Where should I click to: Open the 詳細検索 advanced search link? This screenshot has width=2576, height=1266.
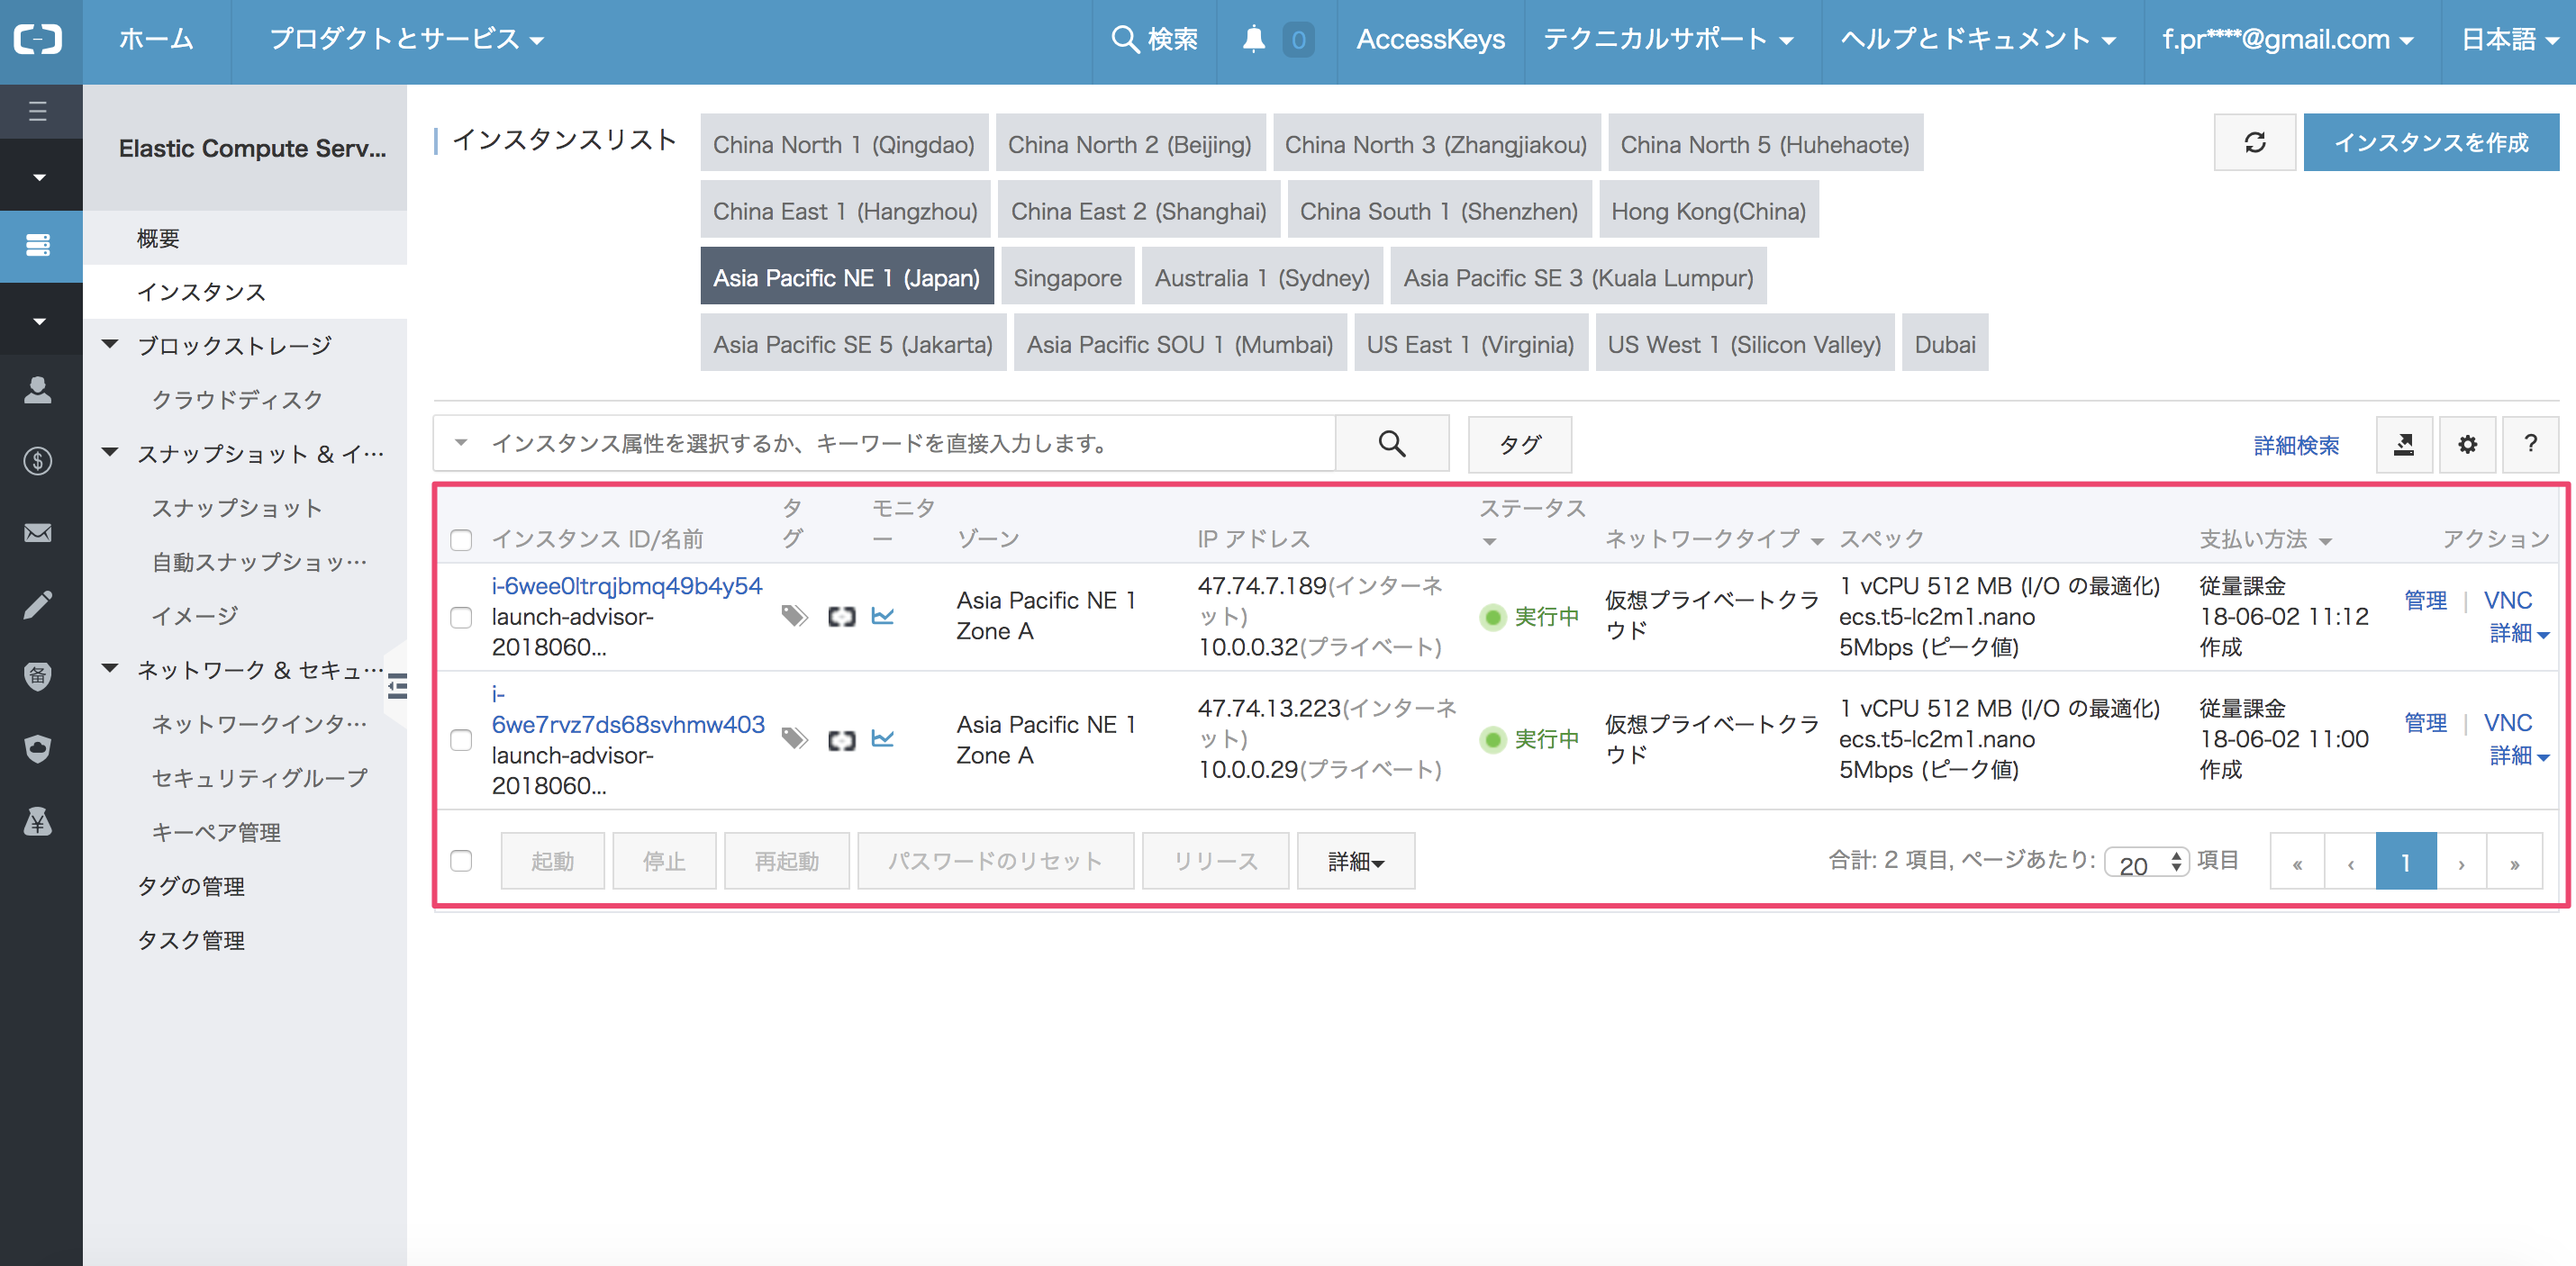2295,445
